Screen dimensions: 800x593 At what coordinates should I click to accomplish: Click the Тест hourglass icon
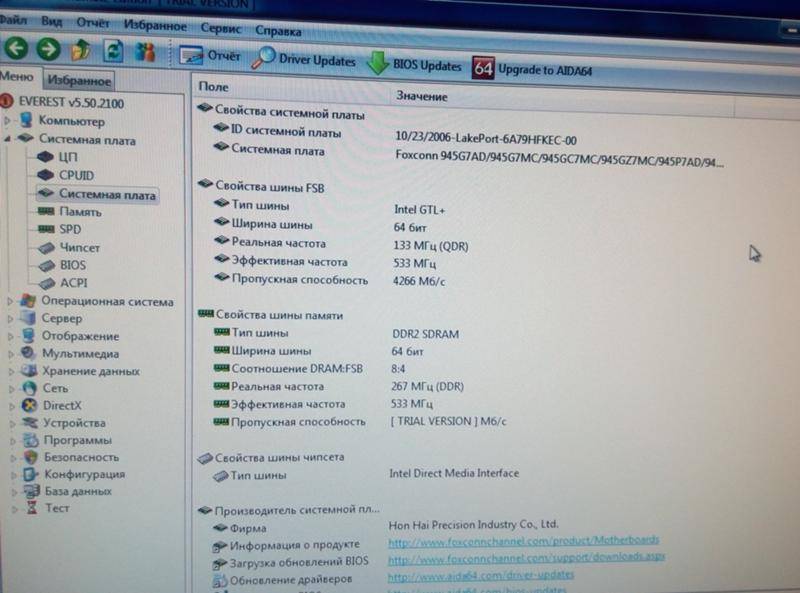32,508
